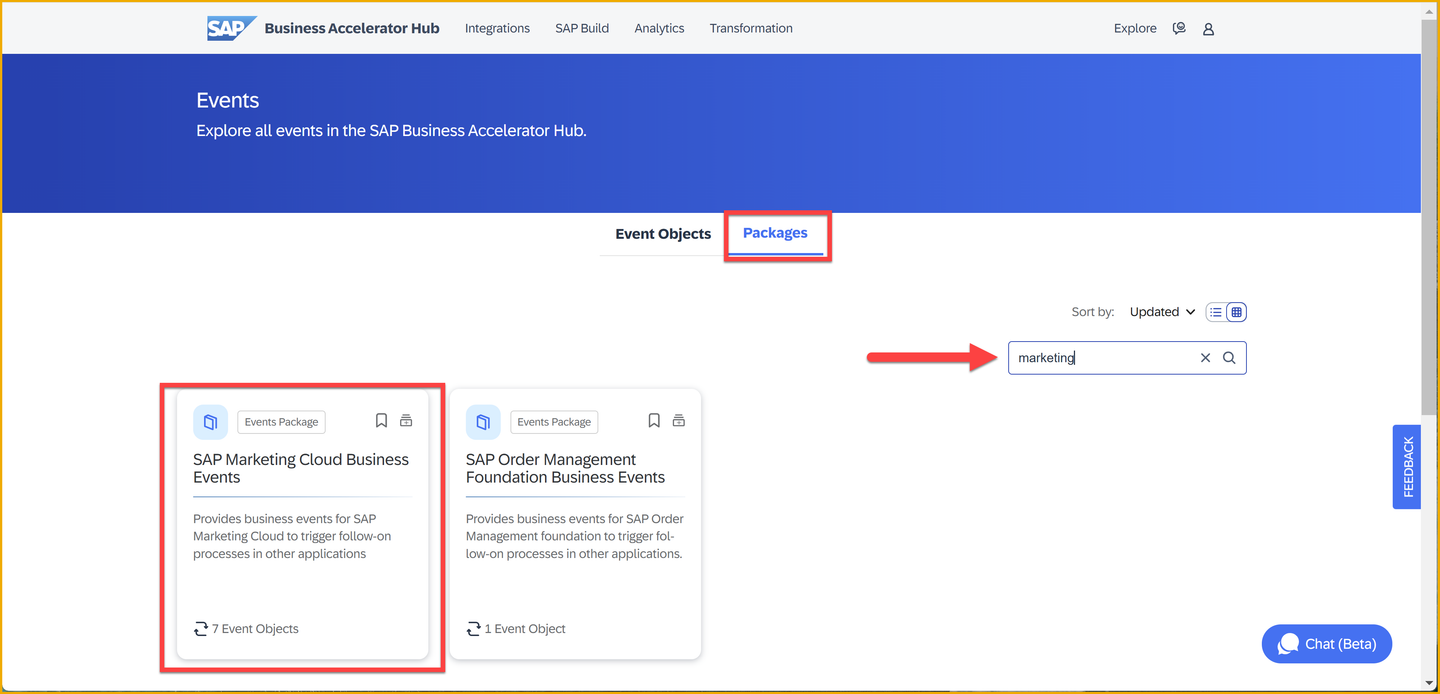Switch to grid view
The width and height of the screenshot is (1440, 694).
[x=1237, y=312]
